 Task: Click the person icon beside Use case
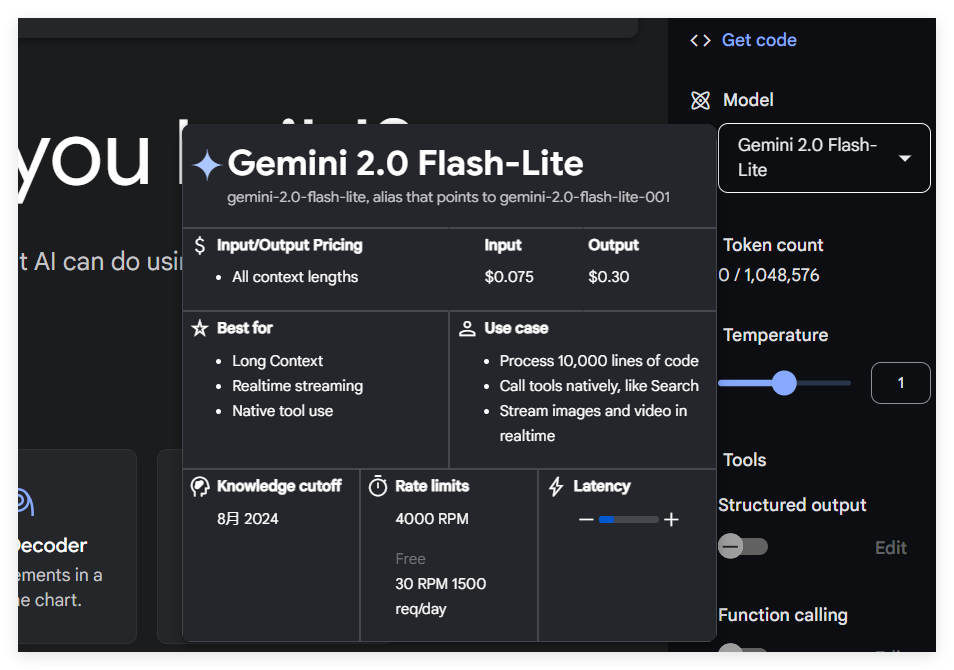click(466, 327)
